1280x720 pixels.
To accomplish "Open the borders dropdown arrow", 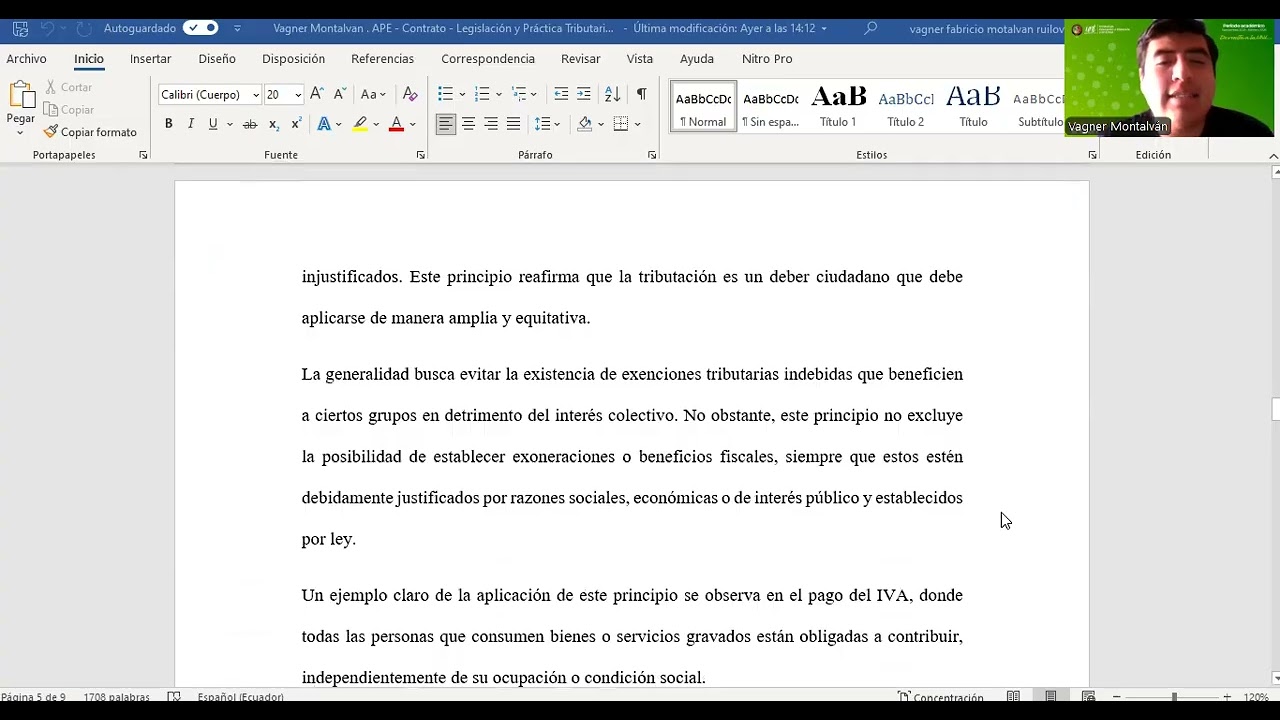I will (637, 124).
